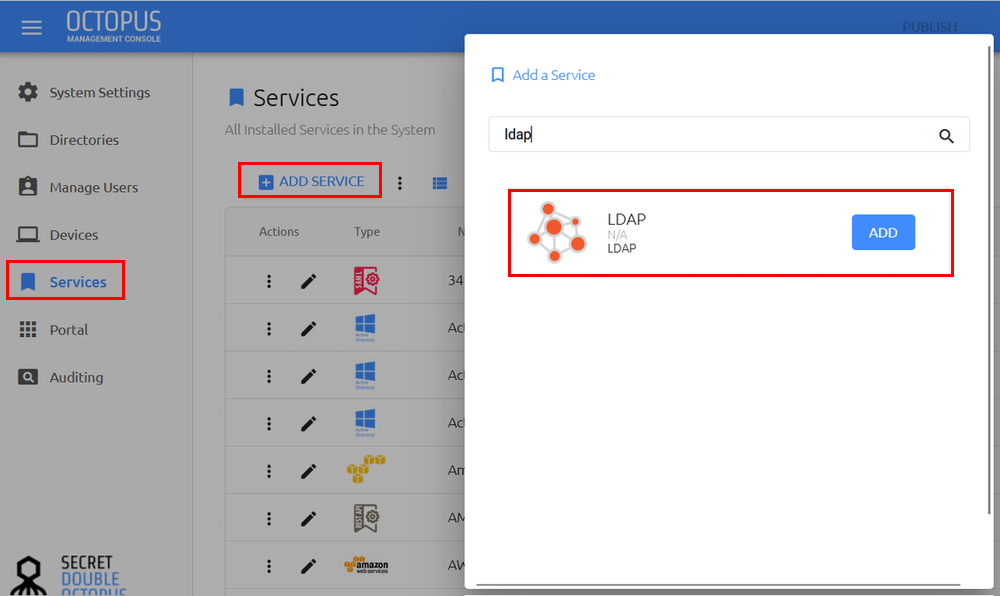The image size is (1000, 596).
Task: Click the 'All Installed Services in the System' subtitle
Action: click(330, 129)
